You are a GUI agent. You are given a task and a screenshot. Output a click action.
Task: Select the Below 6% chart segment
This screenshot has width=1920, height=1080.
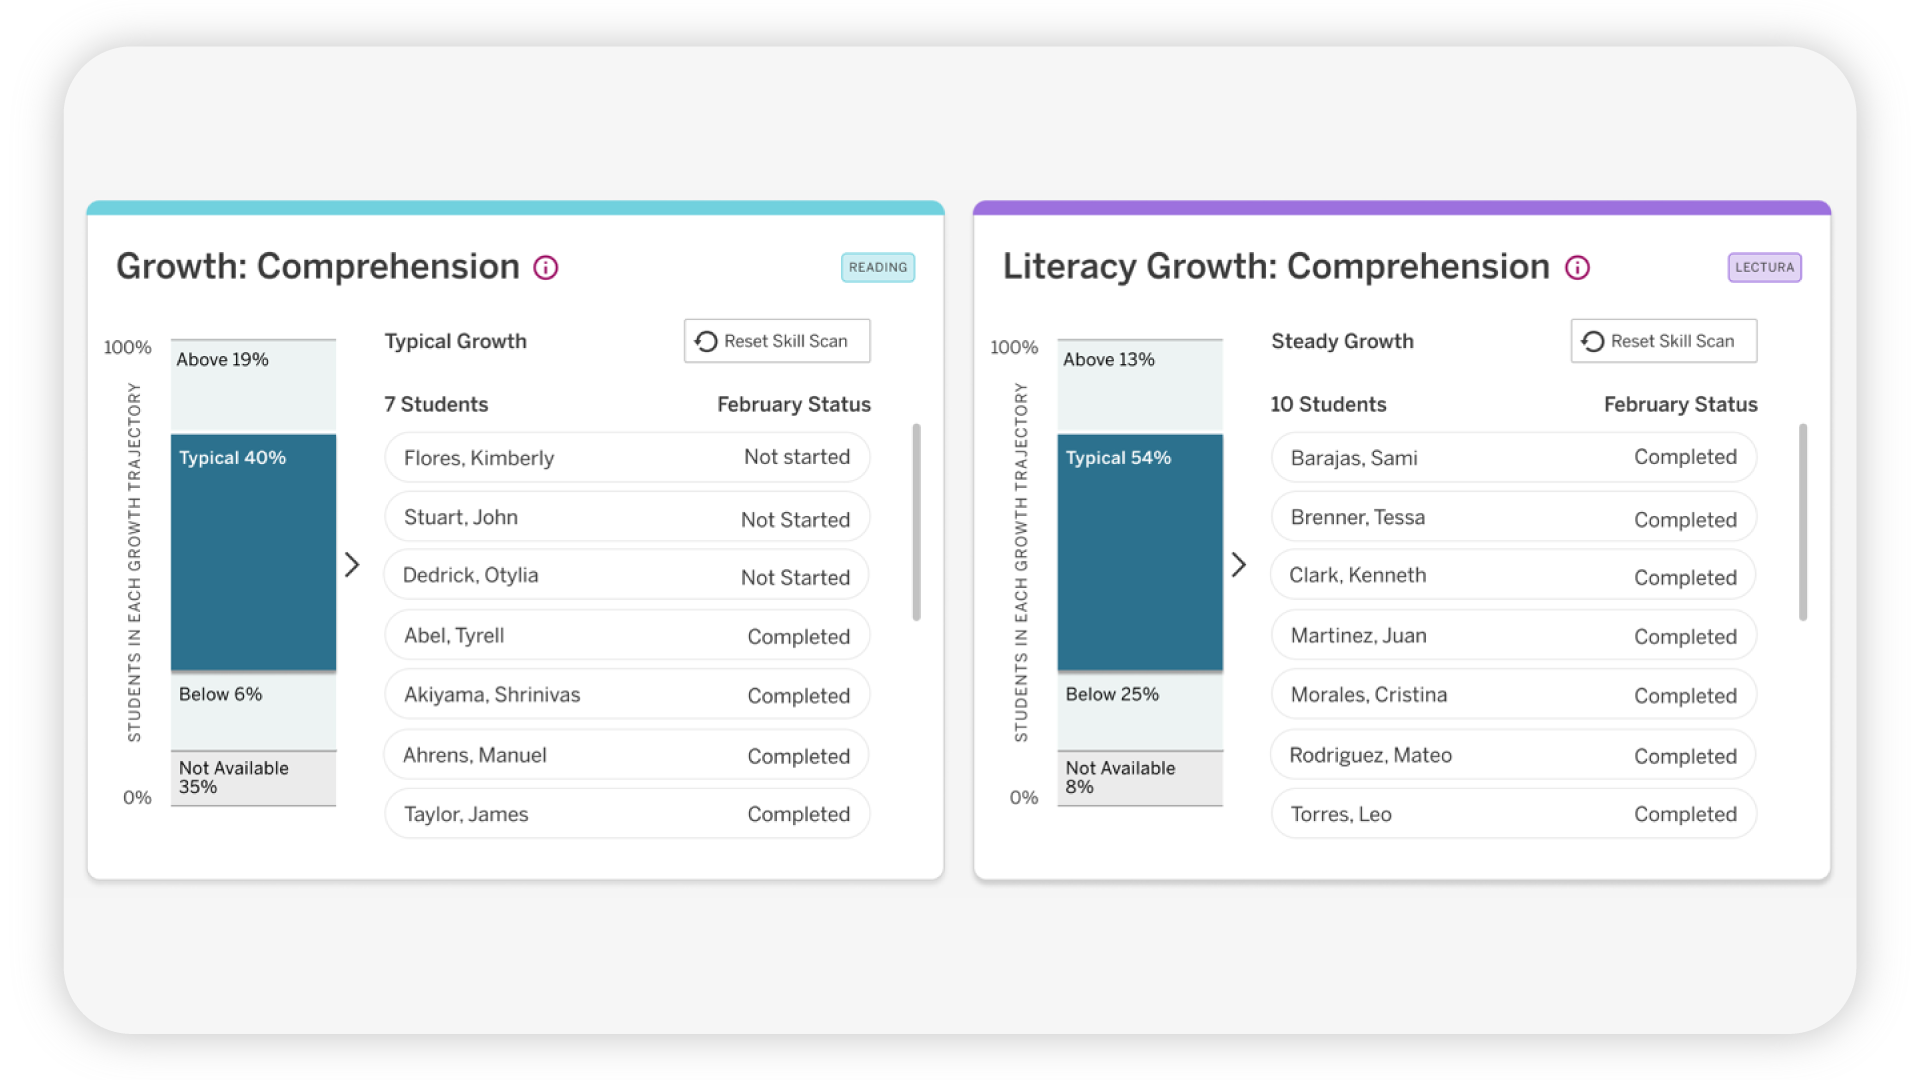[253, 710]
